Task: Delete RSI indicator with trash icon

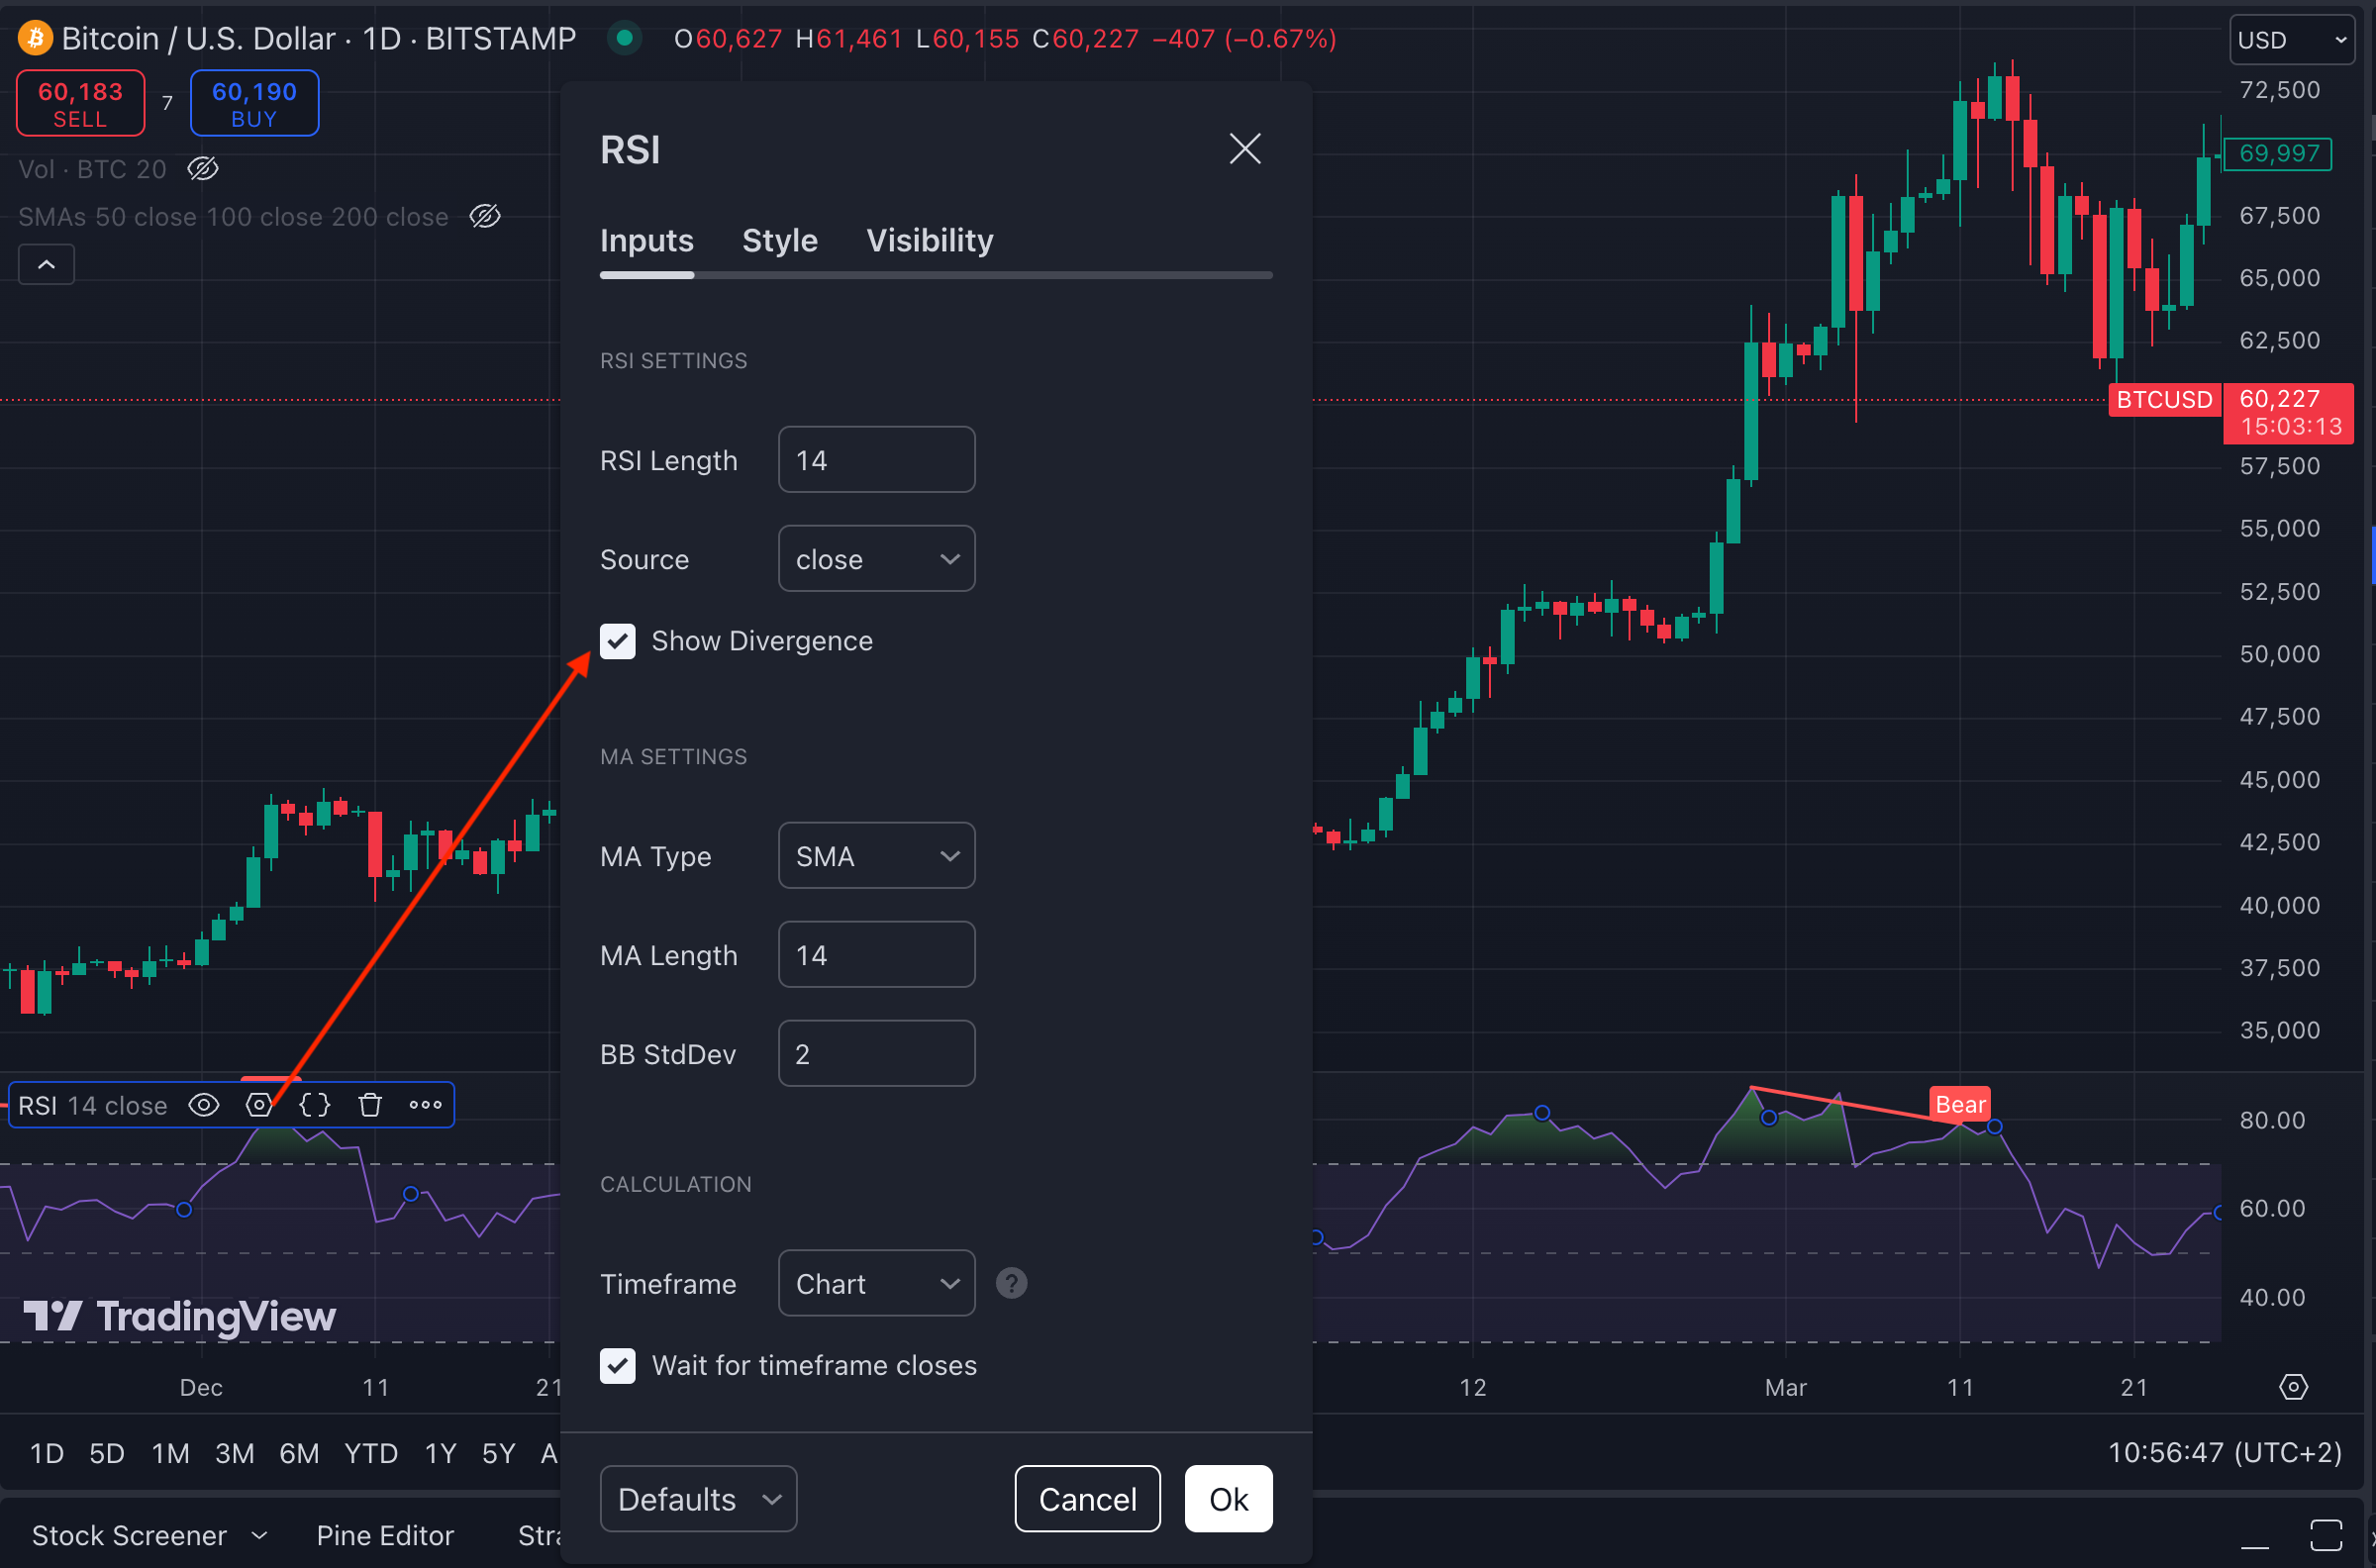Action: point(370,1105)
